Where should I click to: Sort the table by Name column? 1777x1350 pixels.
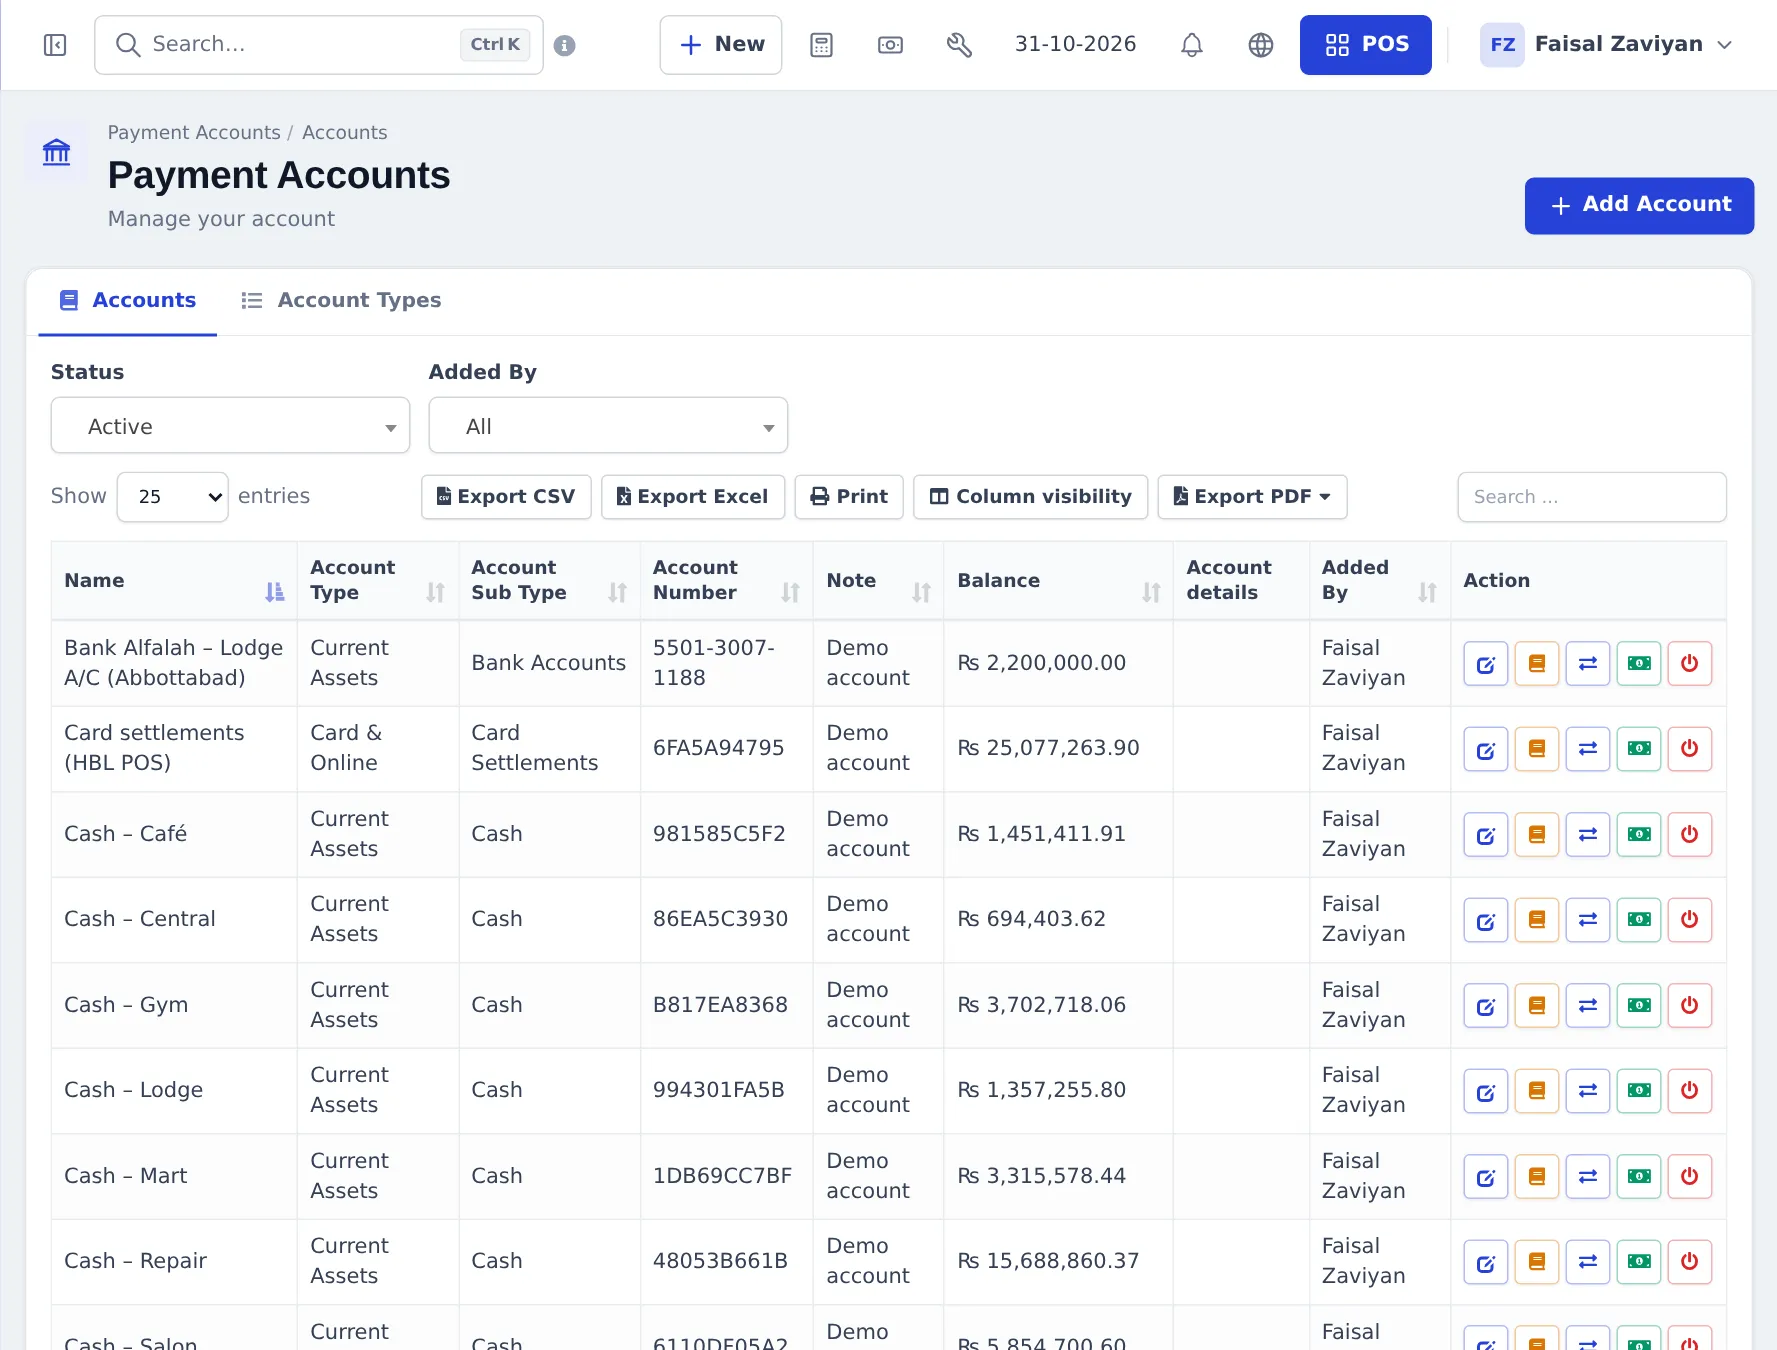click(x=174, y=581)
